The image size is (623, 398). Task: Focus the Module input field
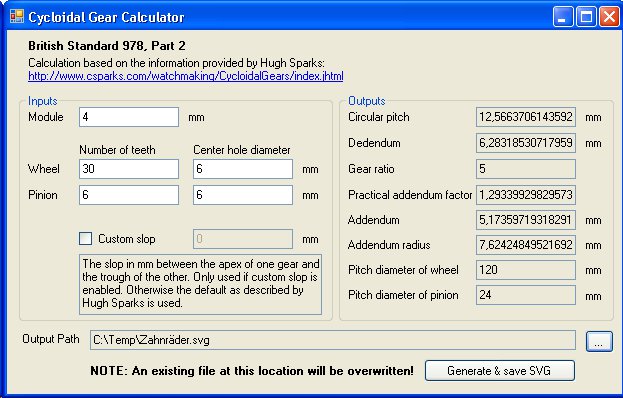pyautogui.click(x=129, y=117)
